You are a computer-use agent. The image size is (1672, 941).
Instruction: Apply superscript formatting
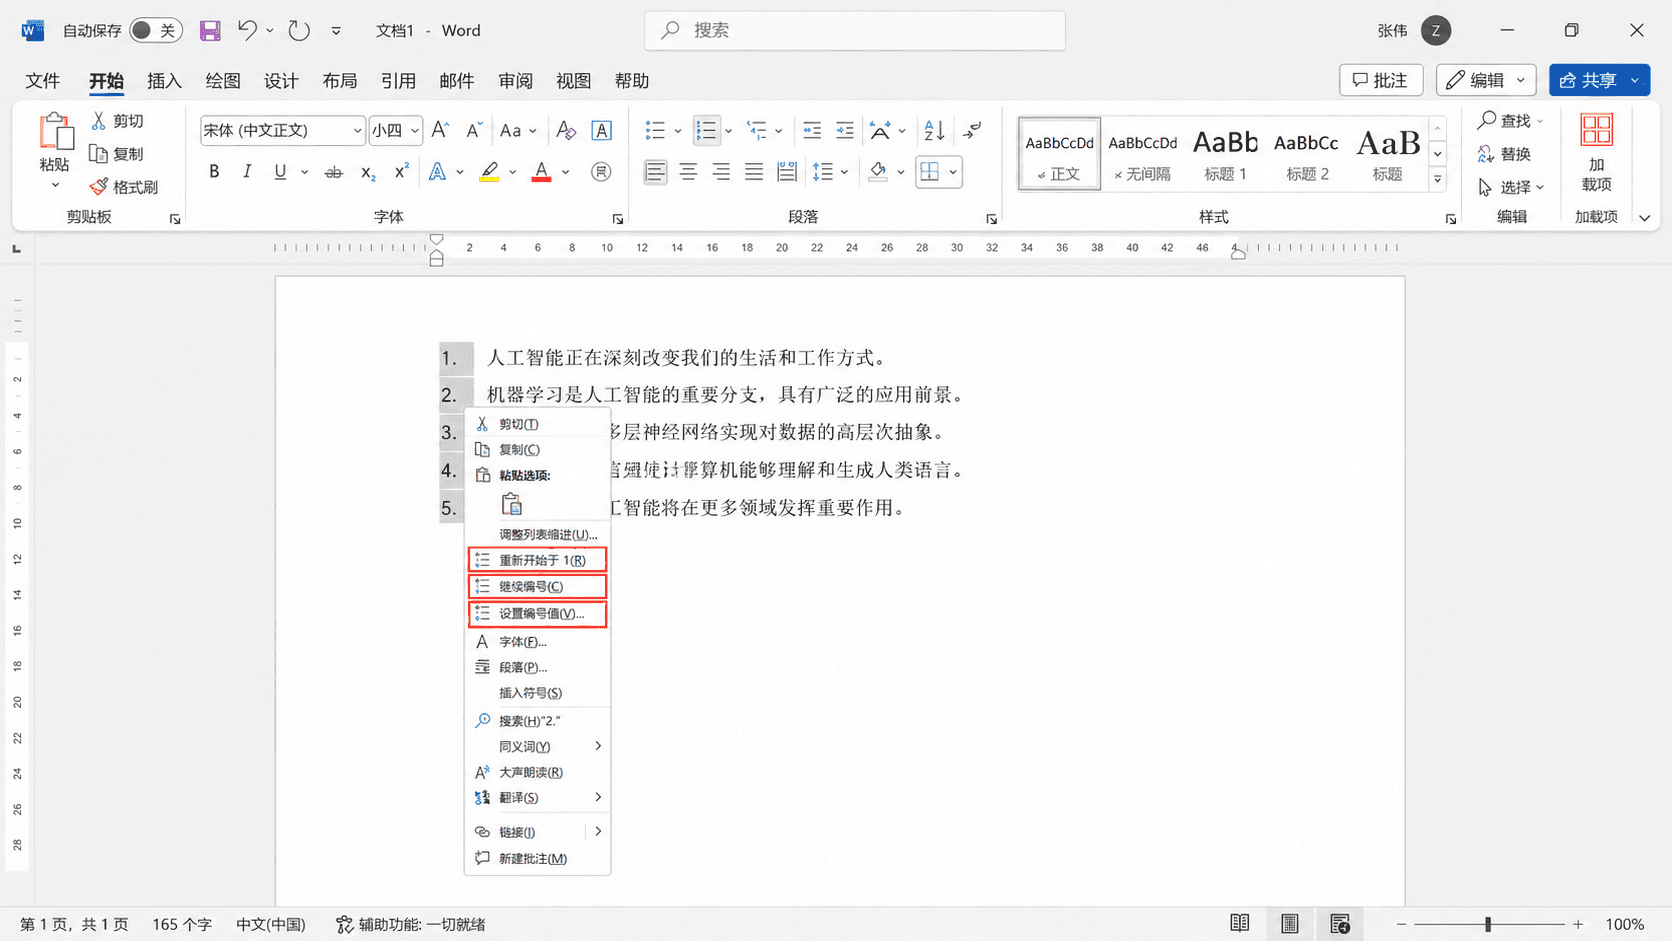click(x=401, y=172)
